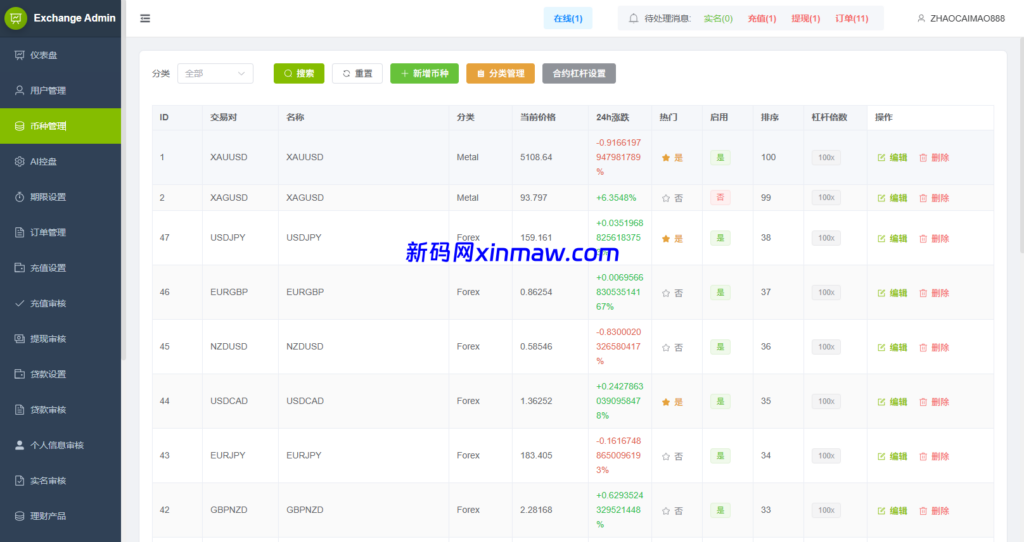Open 合约杠杆设置 leverage settings

579,73
